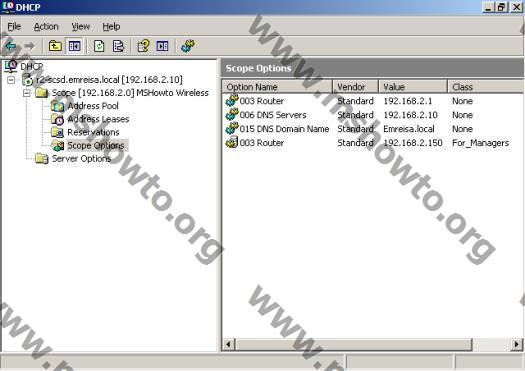This screenshot has height=371, width=525.
Task: Sort by the Option Name column header
Action: pos(277,87)
